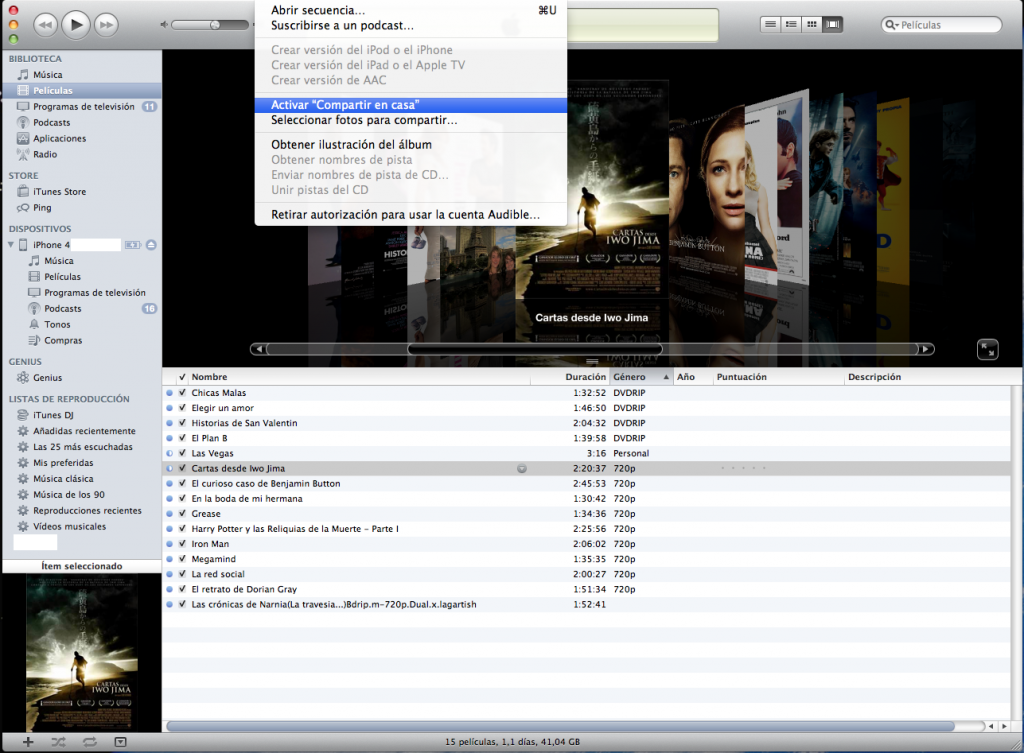
Task: Choose Obtener ilustración del álbum
Action: (411, 144)
